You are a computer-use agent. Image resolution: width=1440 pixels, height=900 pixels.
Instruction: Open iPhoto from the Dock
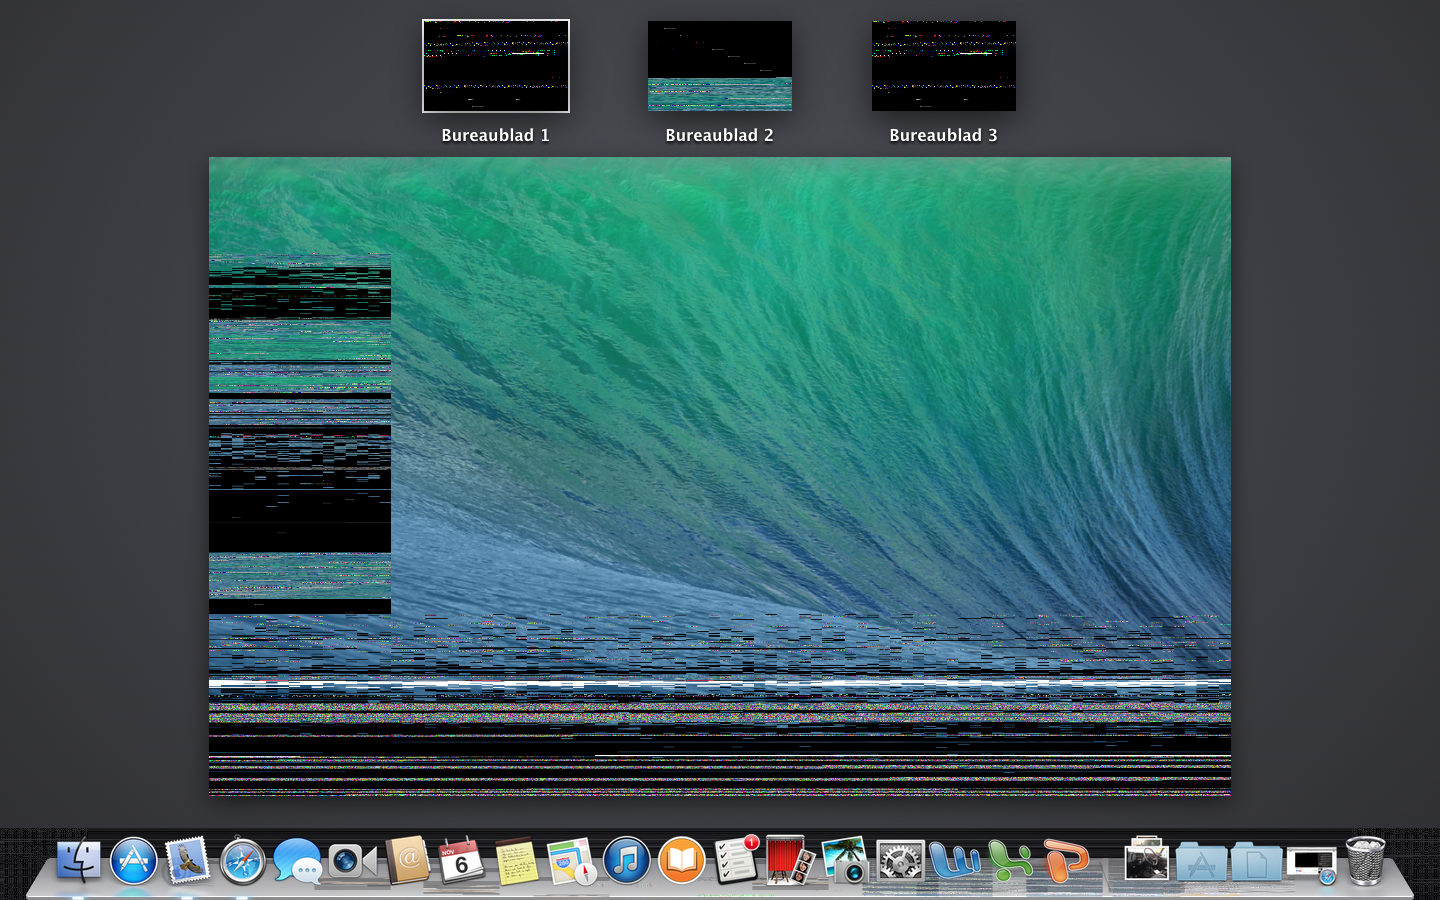coord(846,860)
